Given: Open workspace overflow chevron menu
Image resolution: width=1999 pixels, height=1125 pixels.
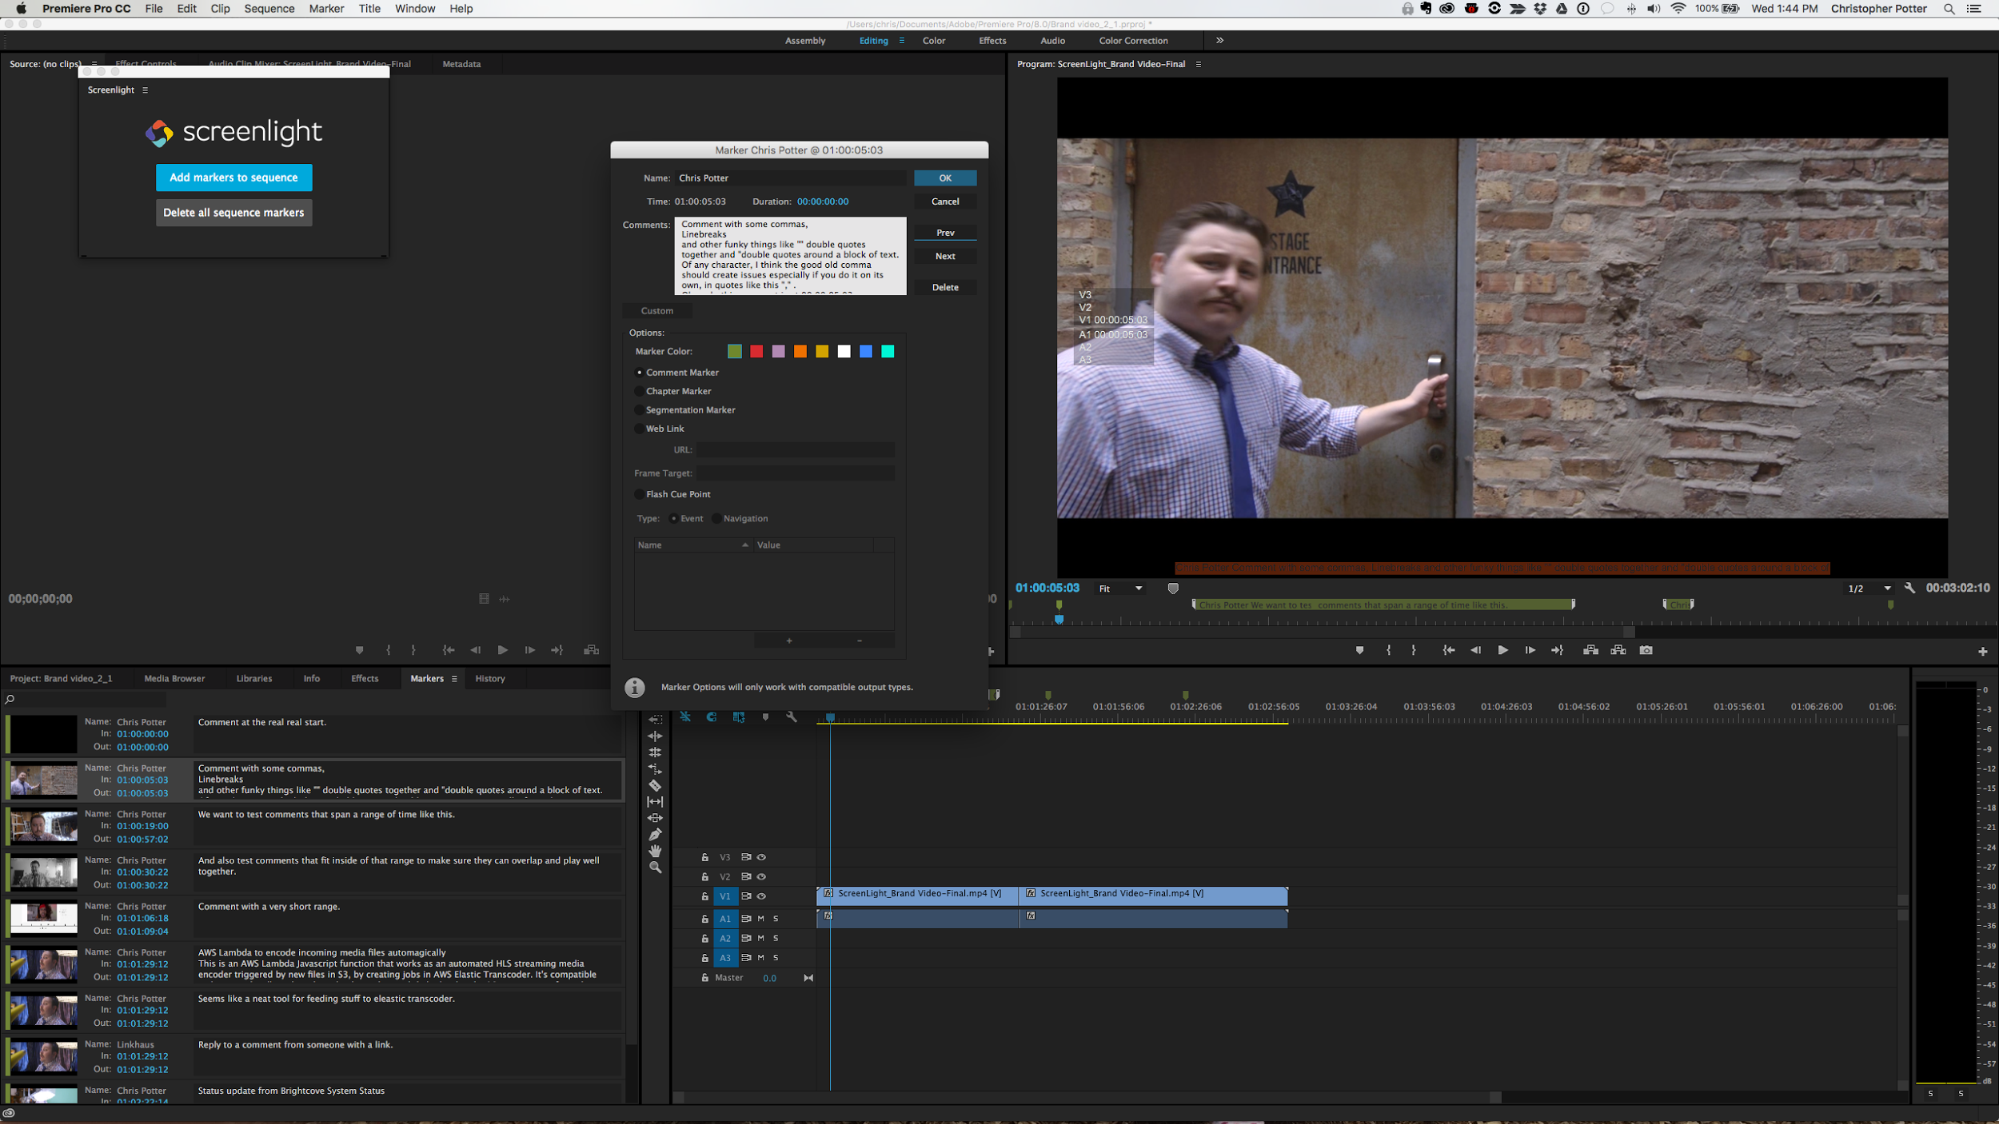Looking at the screenshot, I should [x=1220, y=40].
